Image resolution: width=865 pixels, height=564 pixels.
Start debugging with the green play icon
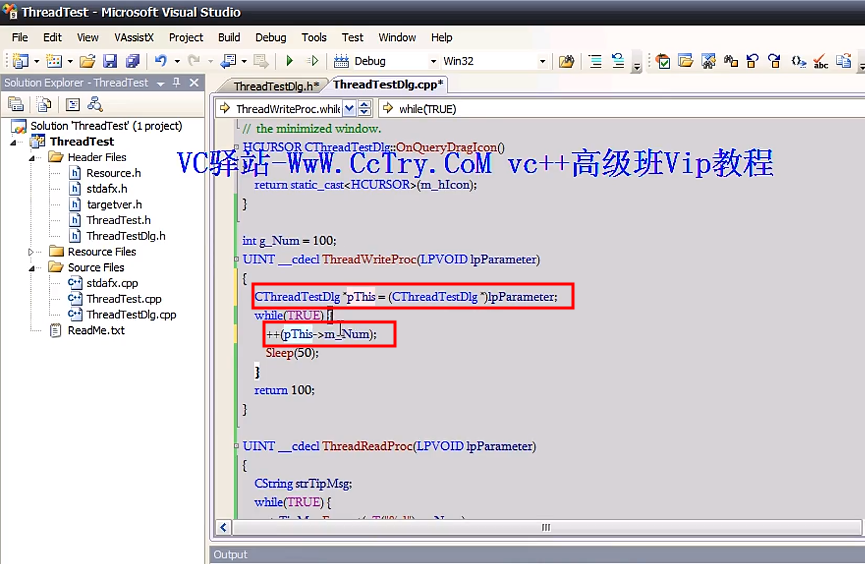pyautogui.click(x=290, y=61)
